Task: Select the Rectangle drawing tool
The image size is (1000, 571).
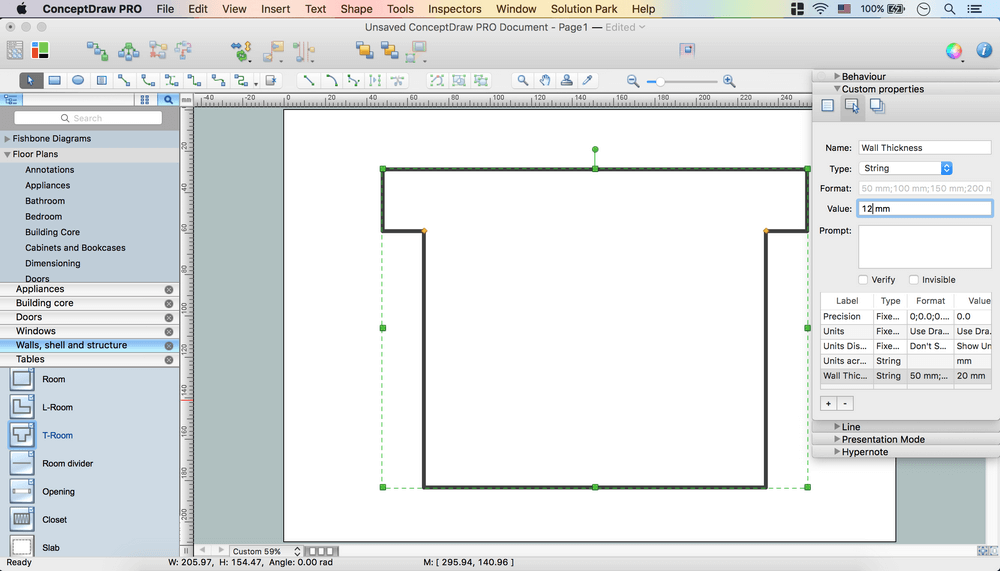Action: 54,80
